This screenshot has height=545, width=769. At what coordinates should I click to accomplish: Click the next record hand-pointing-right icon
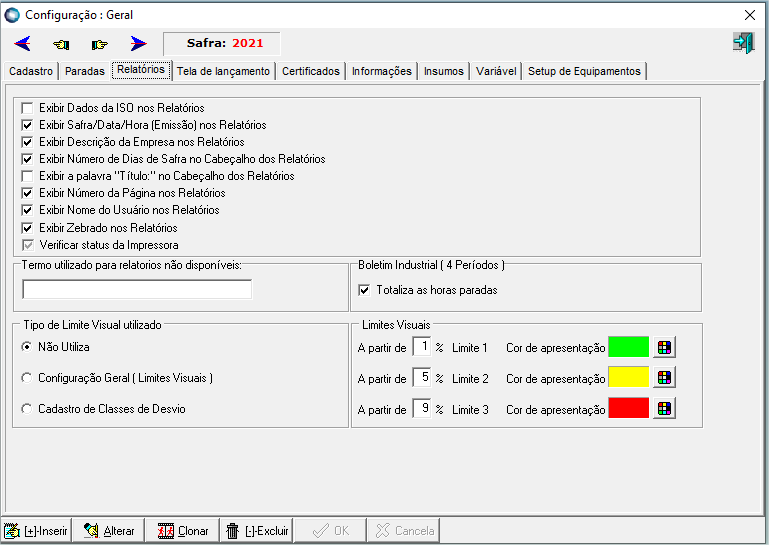coord(100,45)
